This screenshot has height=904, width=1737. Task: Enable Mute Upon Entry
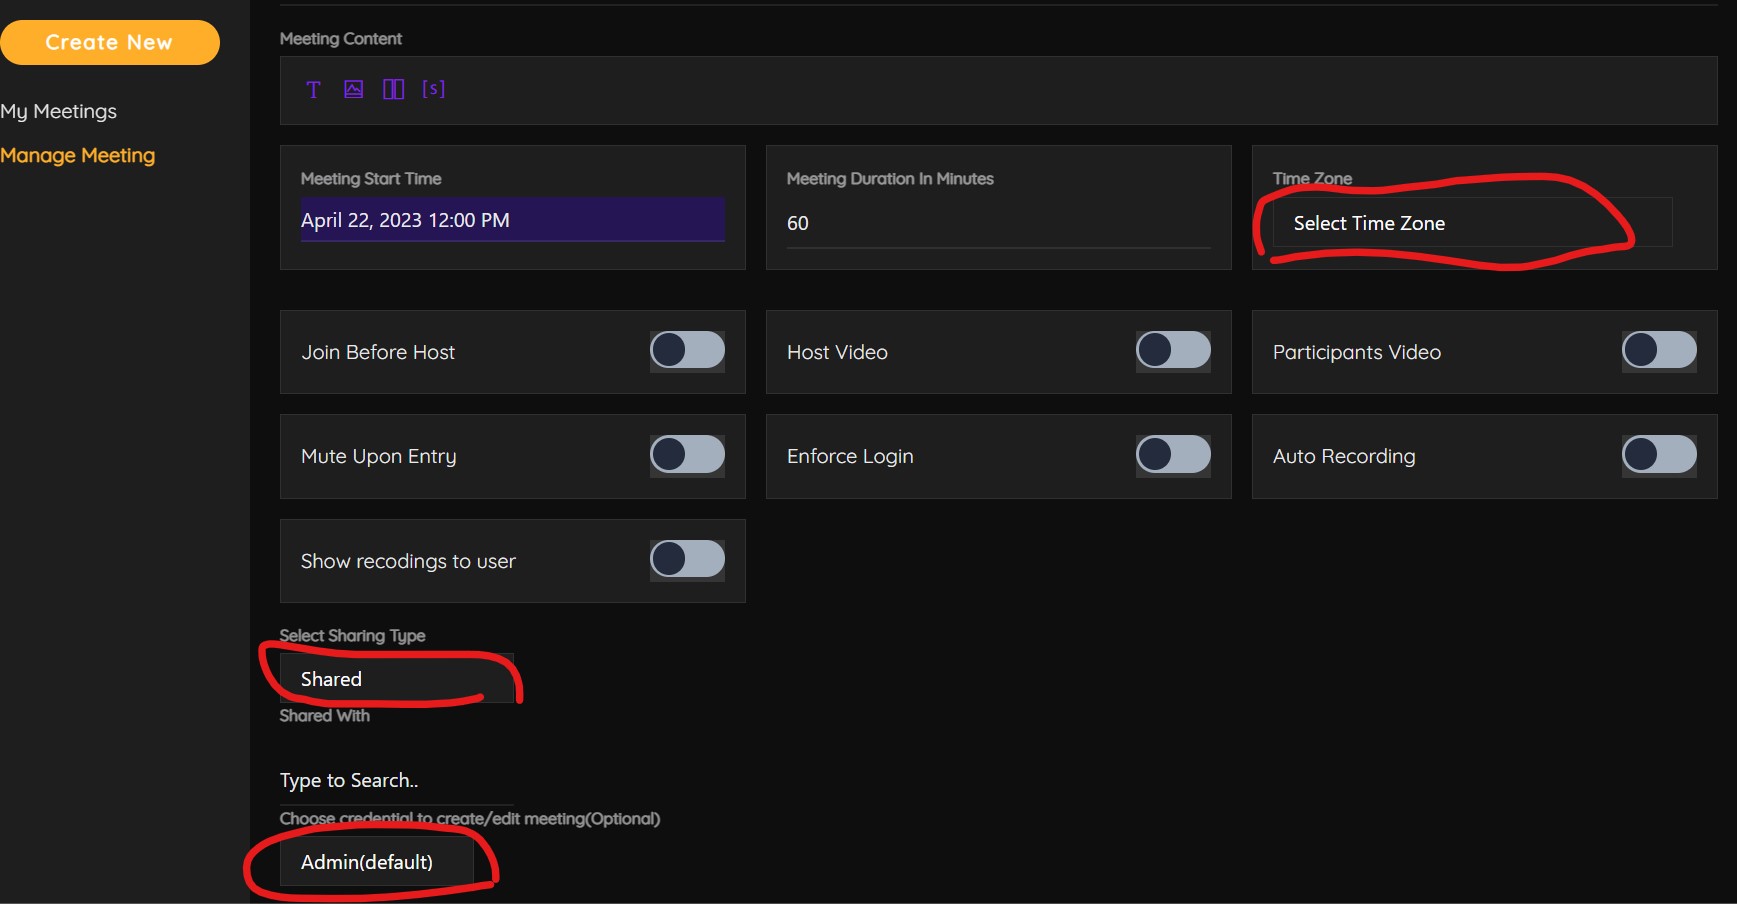pyautogui.click(x=687, y=455)
